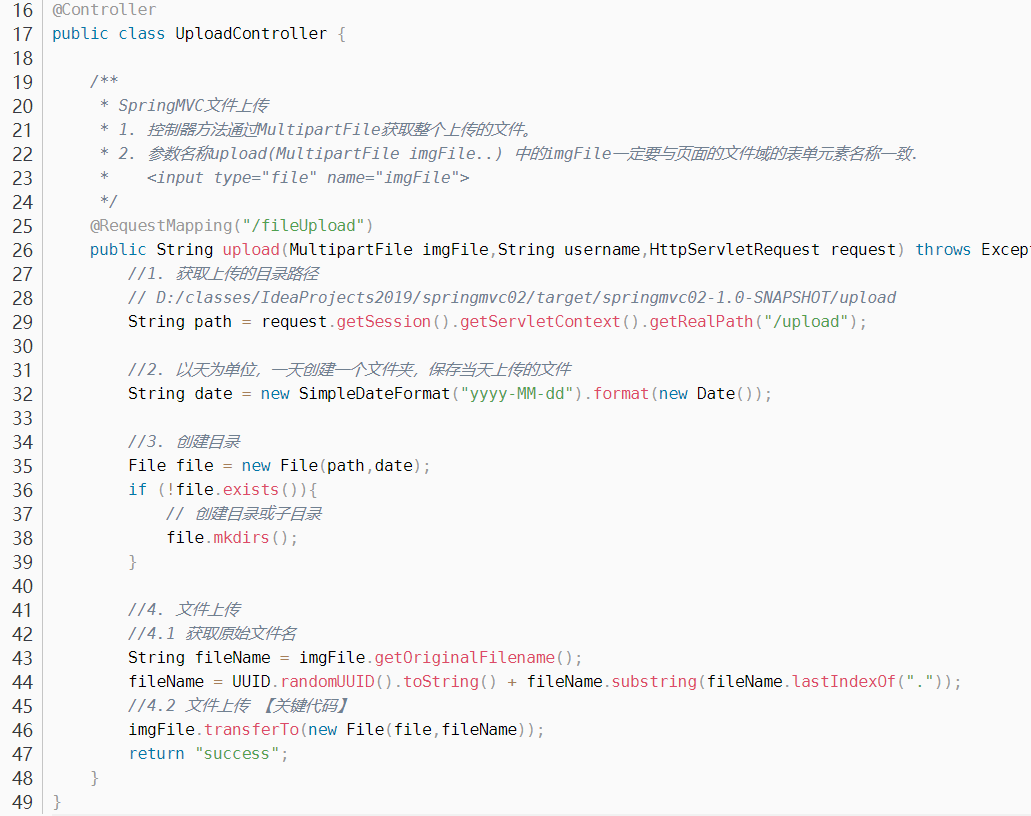Click the substring method call

(654, 682)
